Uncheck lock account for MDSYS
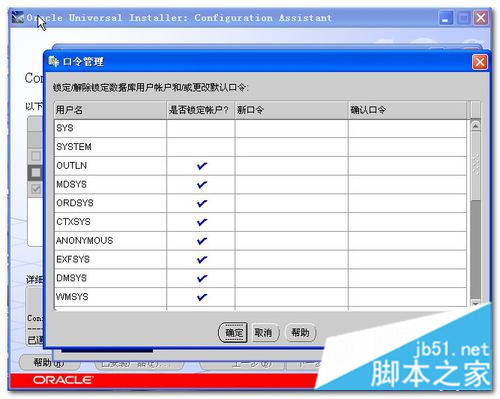 (x=202, y=184)
